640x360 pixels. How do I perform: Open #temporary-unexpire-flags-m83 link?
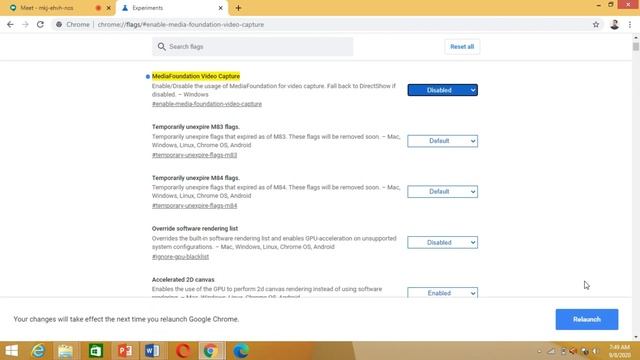[194, 155]
